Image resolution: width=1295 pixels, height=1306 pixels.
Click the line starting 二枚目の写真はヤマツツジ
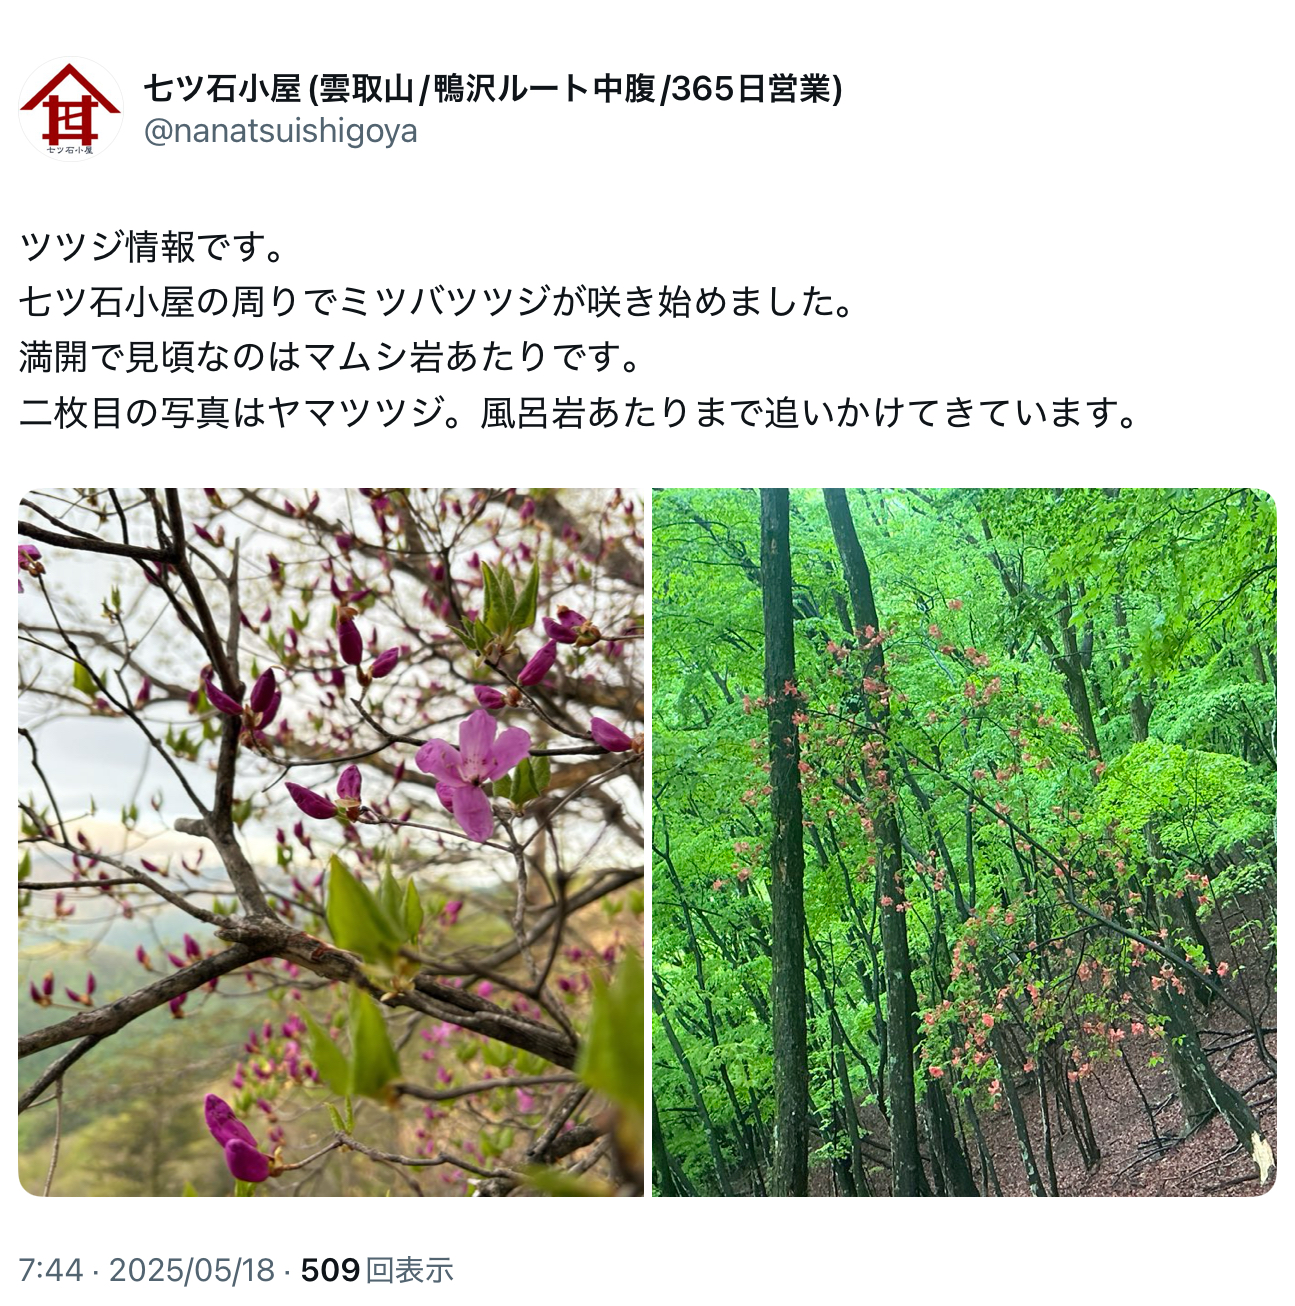point(580,412)
